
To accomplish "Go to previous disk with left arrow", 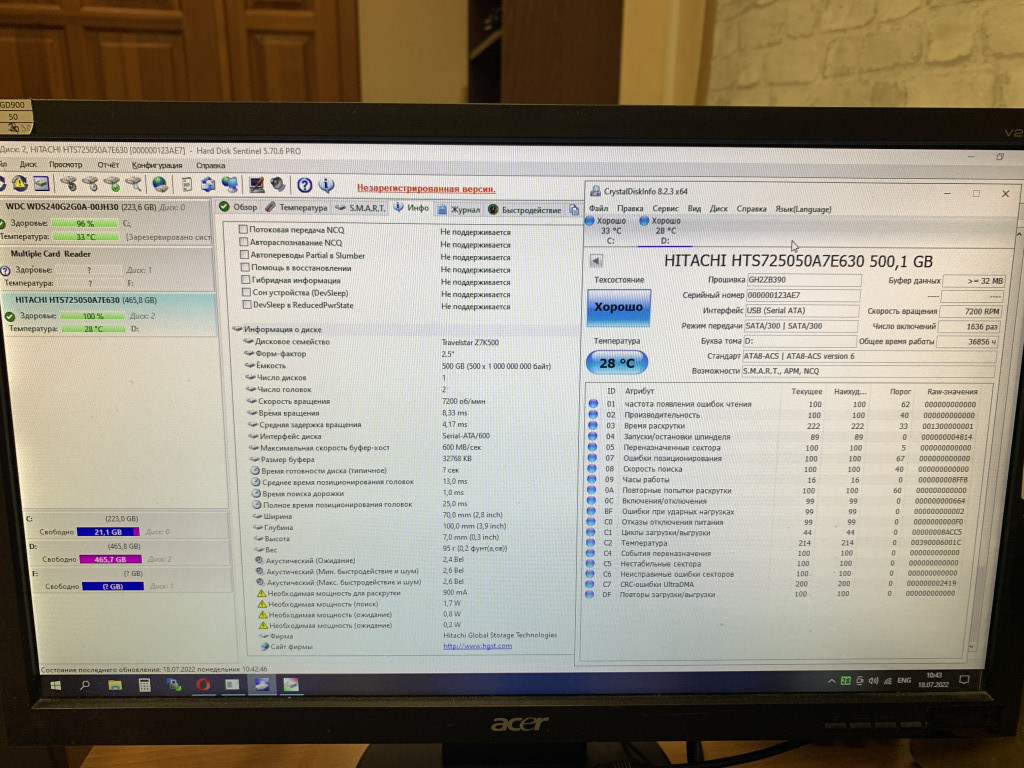I will [596, 261].
